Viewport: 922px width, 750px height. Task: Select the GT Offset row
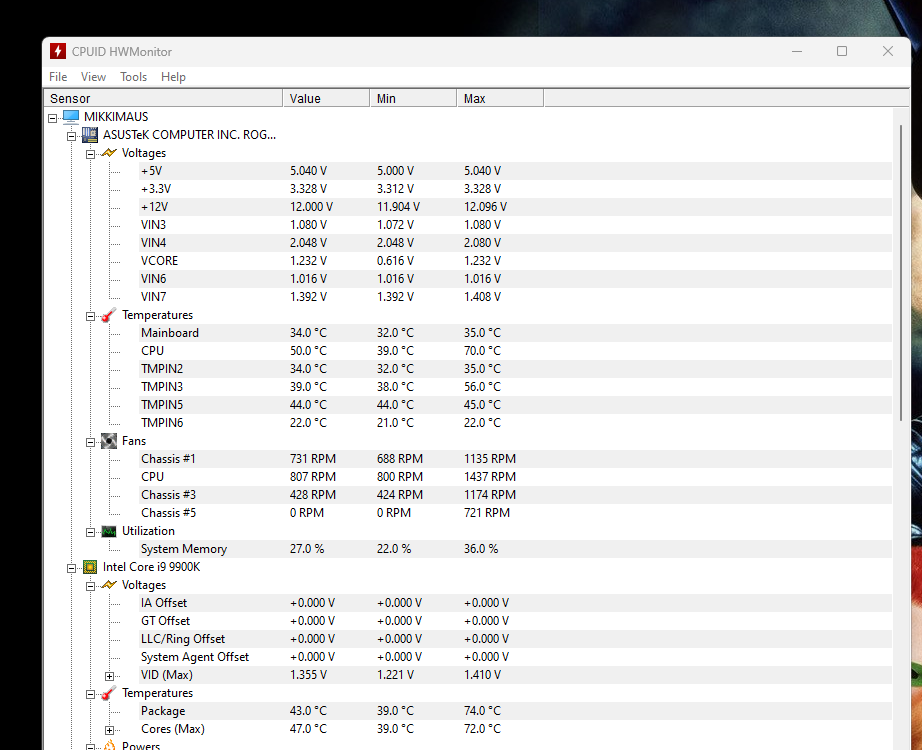(x=515, y=621)
